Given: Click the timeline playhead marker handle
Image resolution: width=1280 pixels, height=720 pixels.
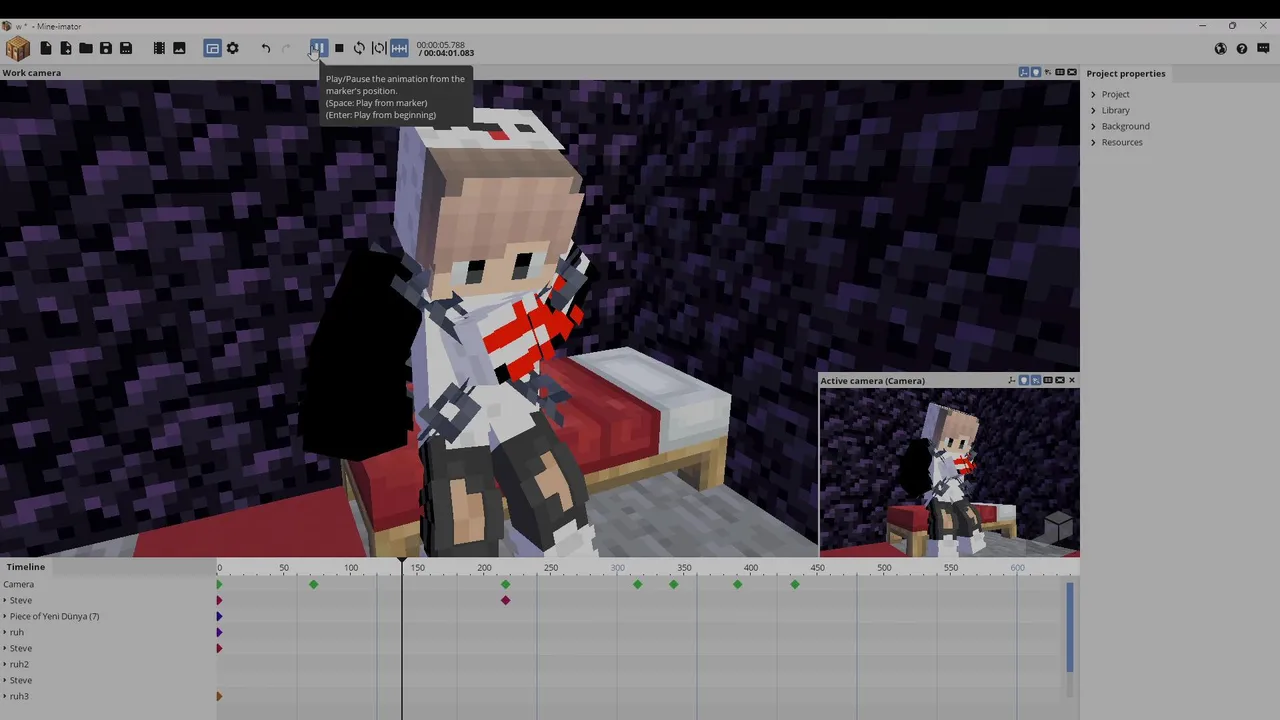Looking at the screenshot, I should click(x=402, y=562).
